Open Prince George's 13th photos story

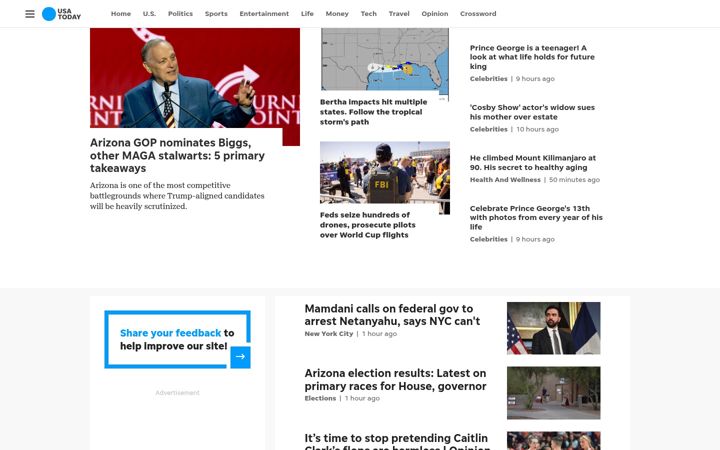[536, 217]
